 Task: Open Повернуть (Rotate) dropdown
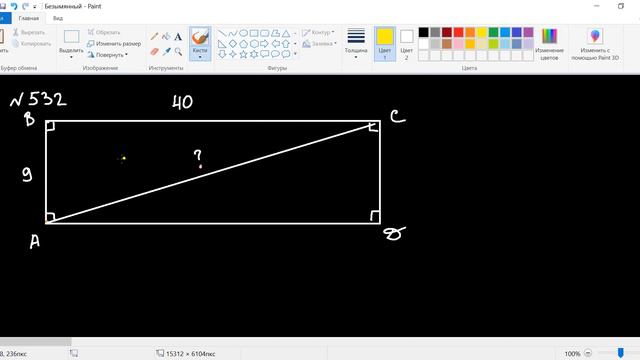coord(108,54)
